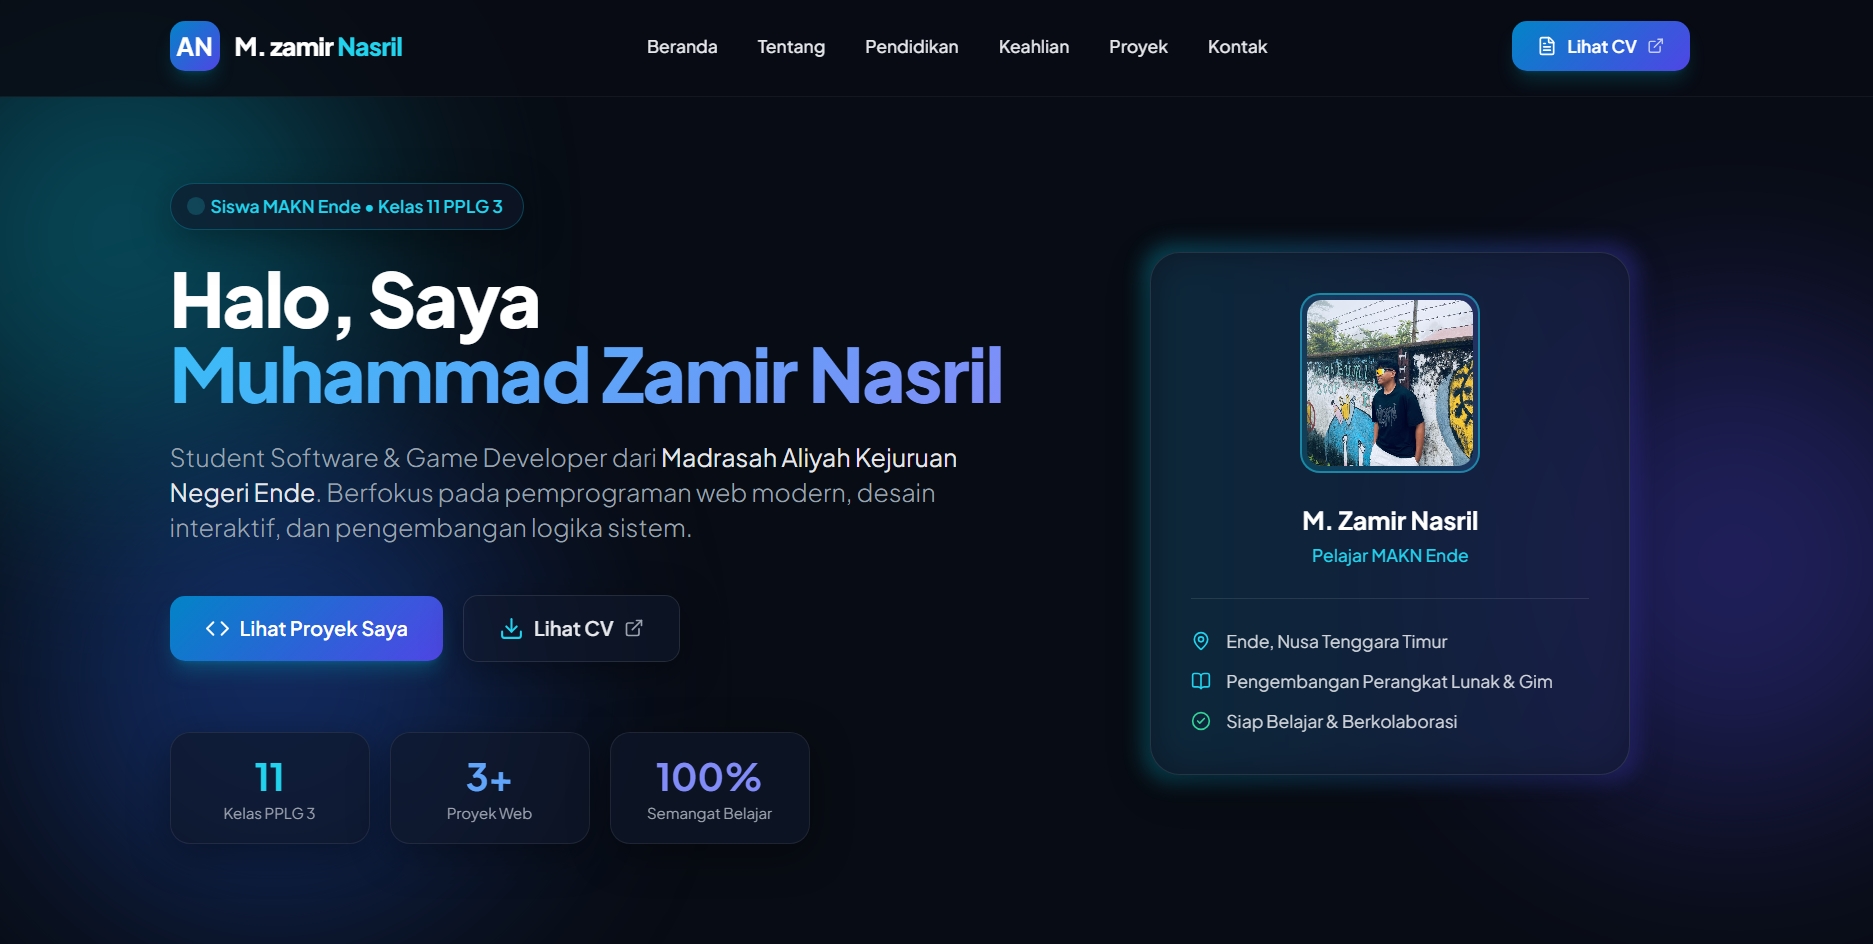1873x944 pixels.
Task: Select Kontak in the navigation
Action: pyautogui.click(x=1237, y=47)
